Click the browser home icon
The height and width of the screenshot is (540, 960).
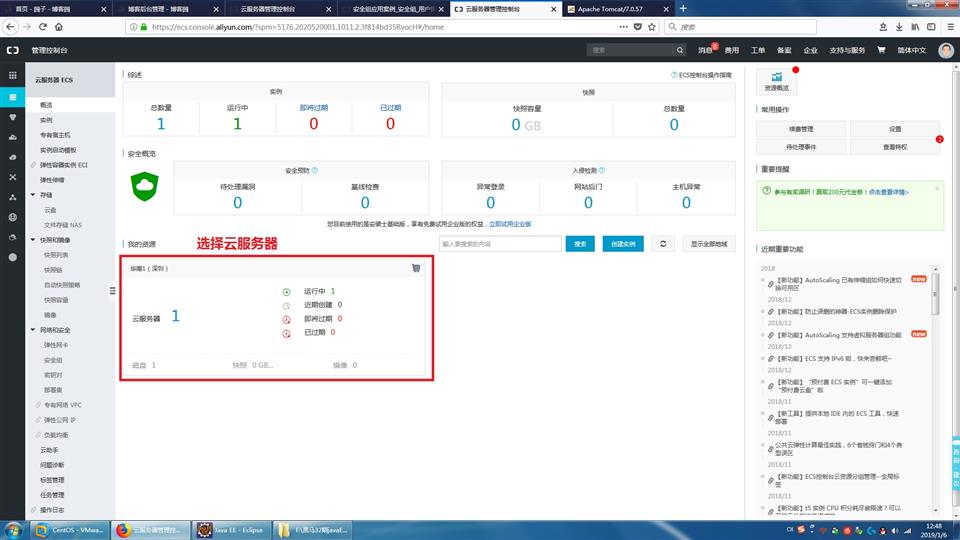(x=59, y=27)
